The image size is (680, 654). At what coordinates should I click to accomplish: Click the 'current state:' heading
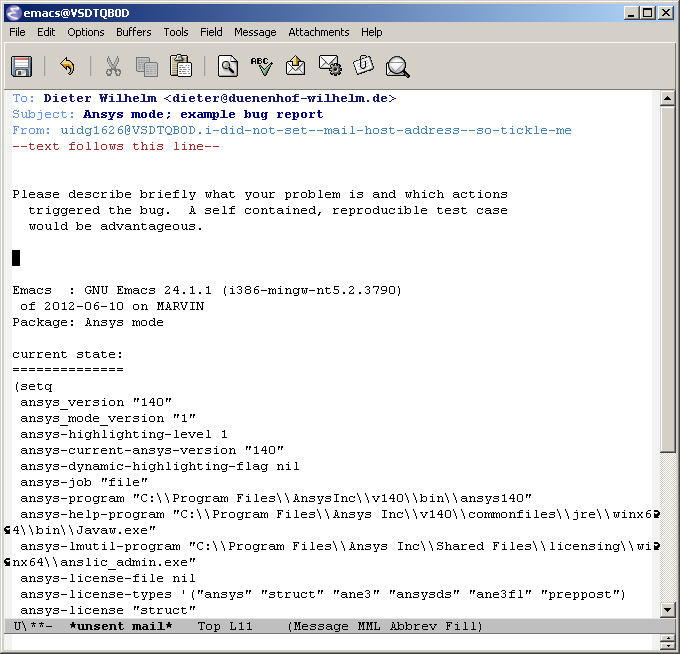(68, 354)
